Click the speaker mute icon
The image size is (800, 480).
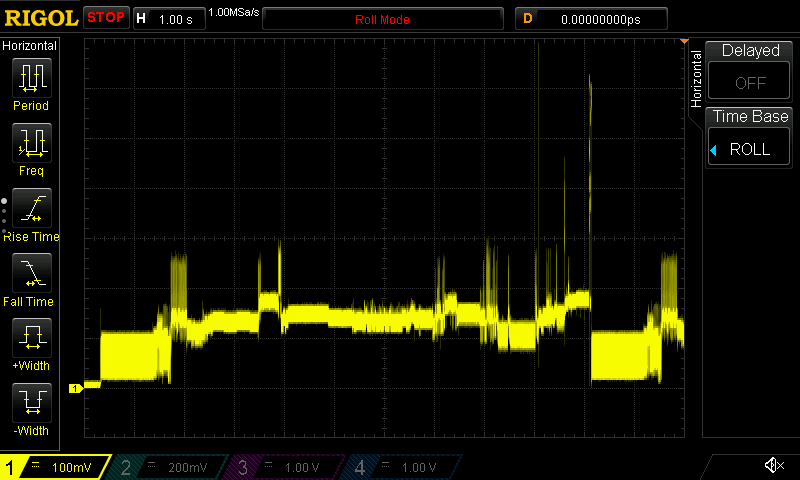point(773,466)
